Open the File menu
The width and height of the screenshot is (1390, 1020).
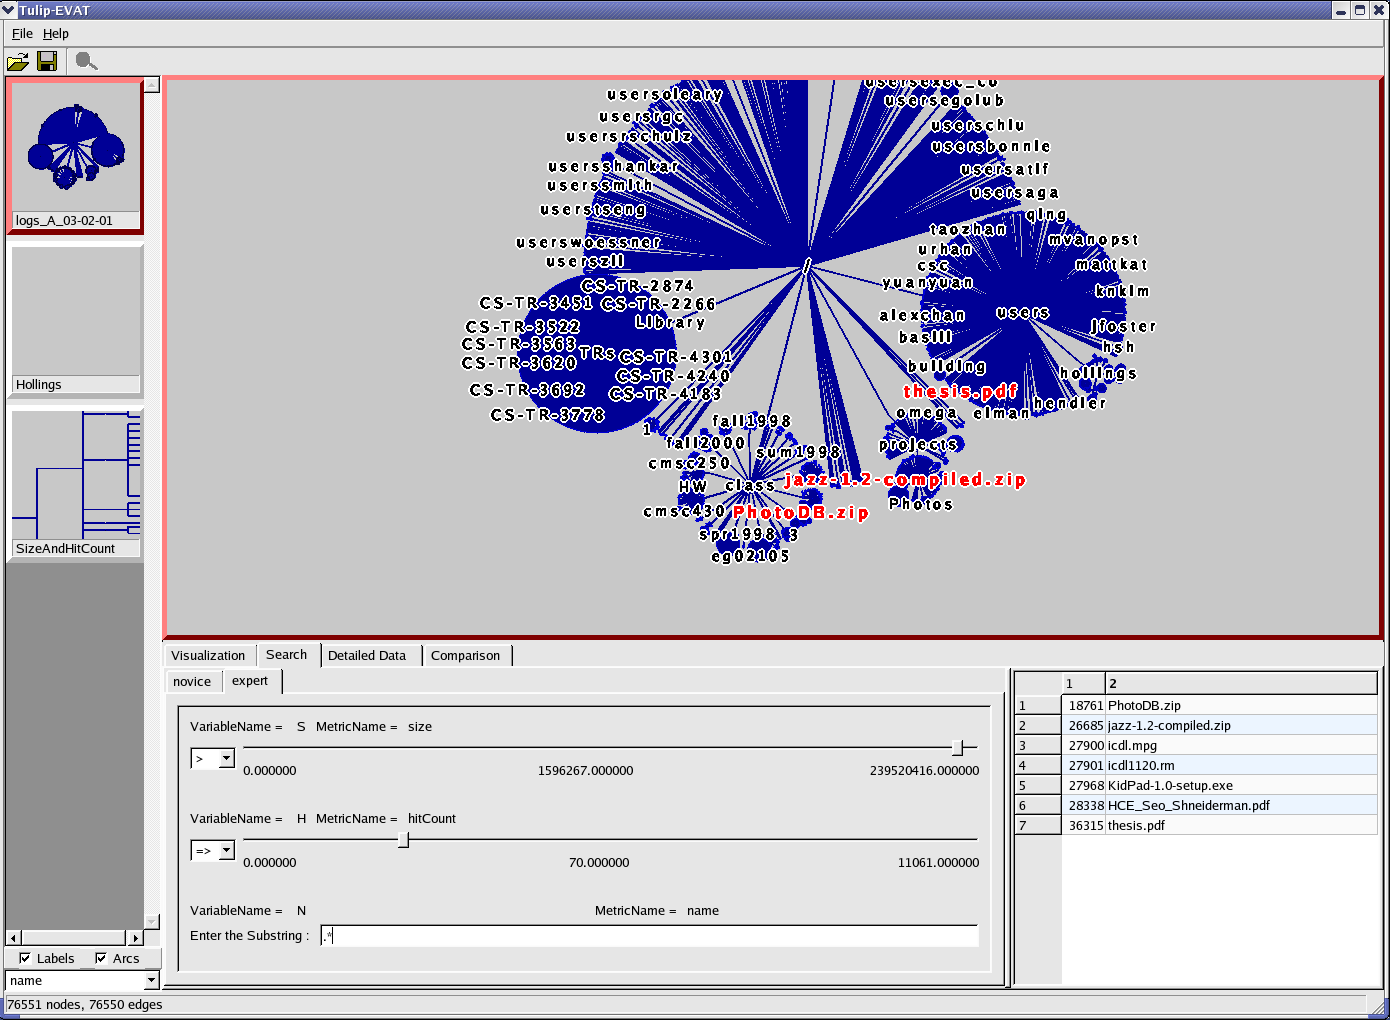22,33
